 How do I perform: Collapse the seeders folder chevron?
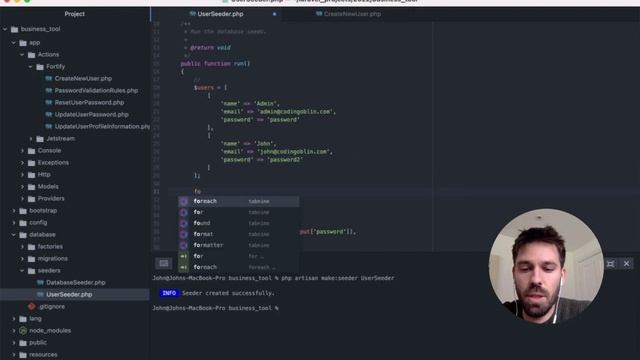pos(22,271)
